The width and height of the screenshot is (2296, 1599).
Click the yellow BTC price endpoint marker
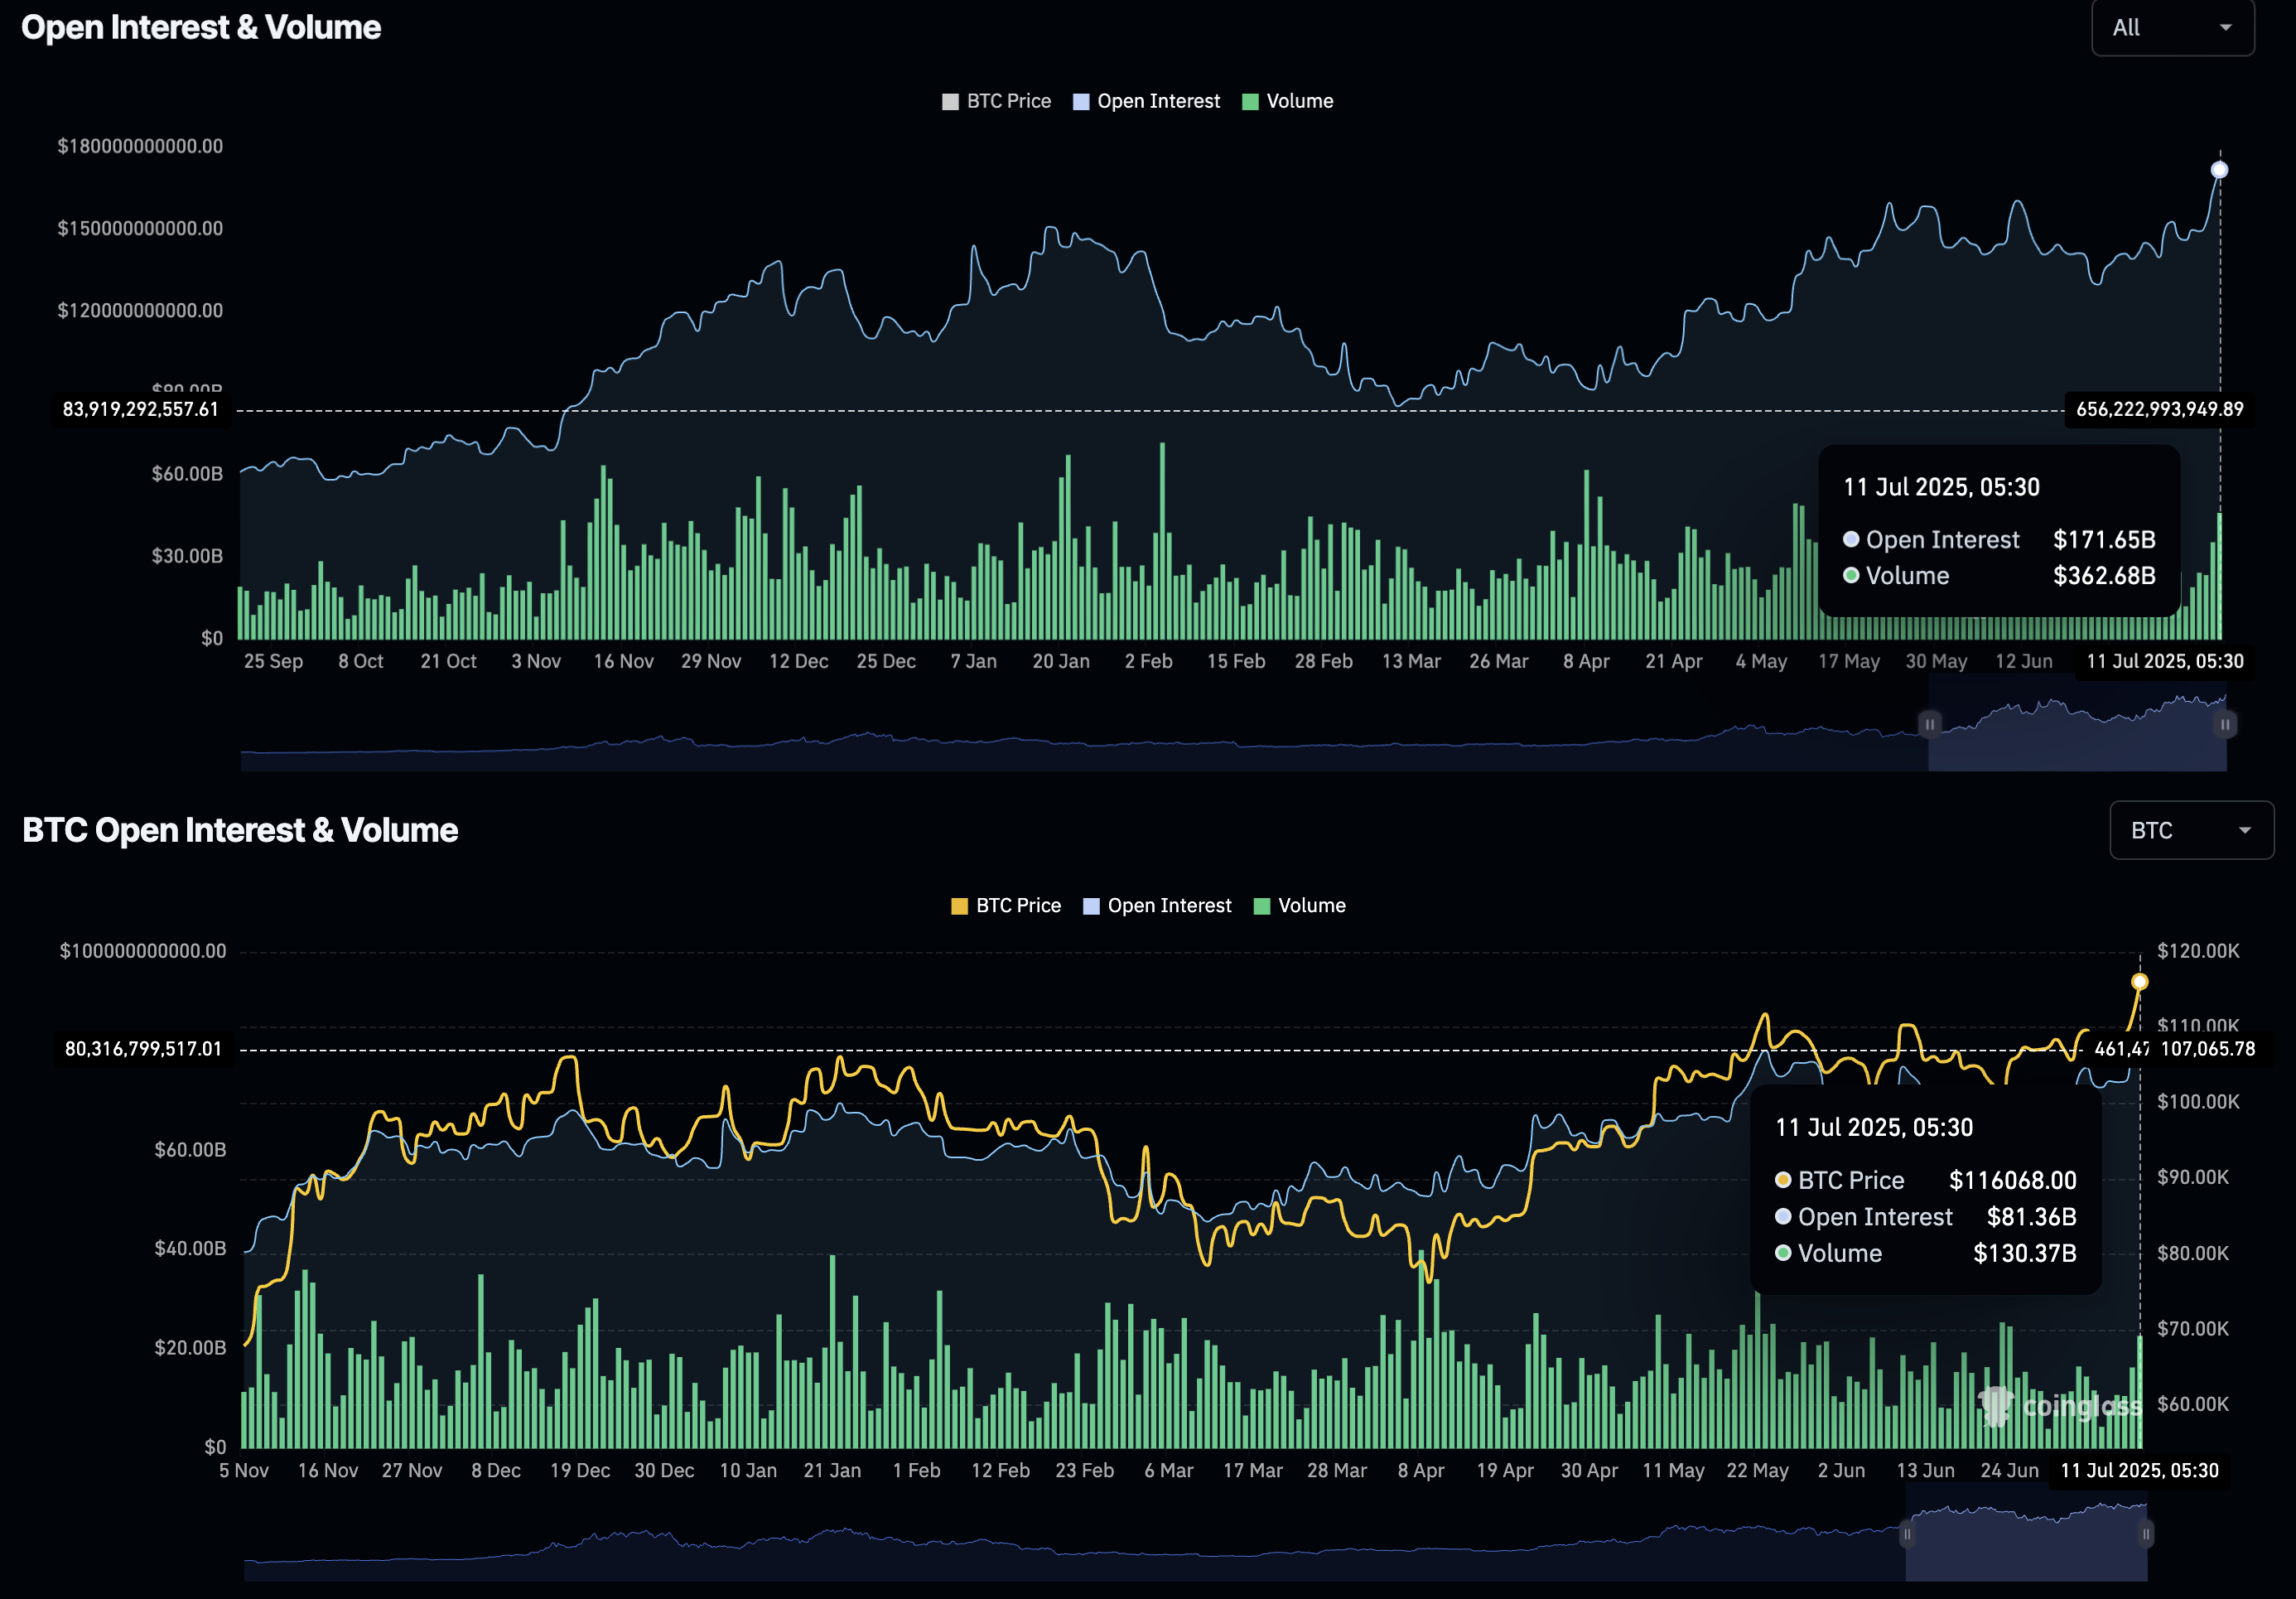[x=2139, y=982]
